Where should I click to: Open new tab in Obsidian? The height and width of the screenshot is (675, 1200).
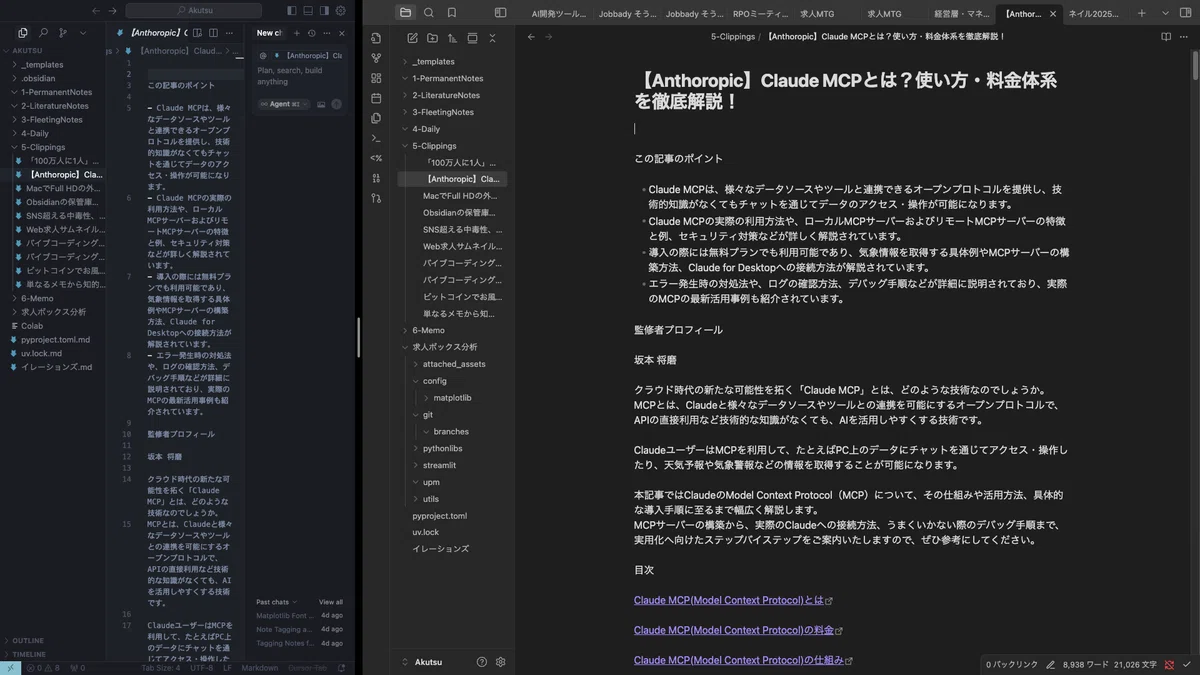[x=1142, y=14]
